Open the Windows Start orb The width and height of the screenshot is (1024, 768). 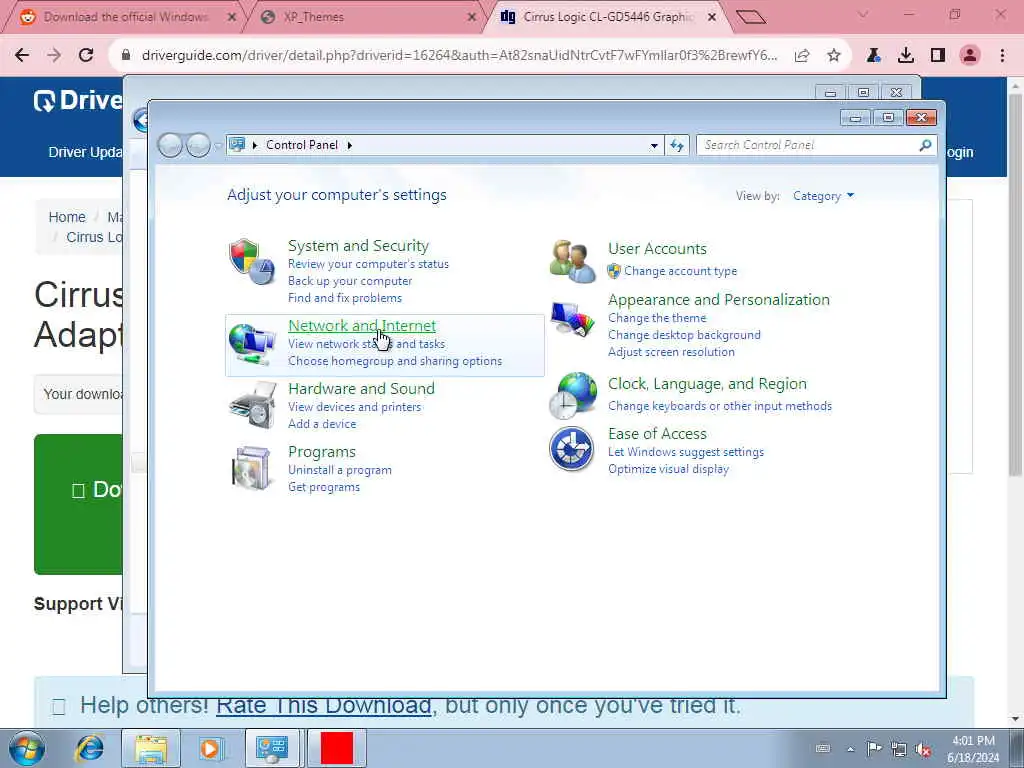pyautogui.click(x=27, y=748)
